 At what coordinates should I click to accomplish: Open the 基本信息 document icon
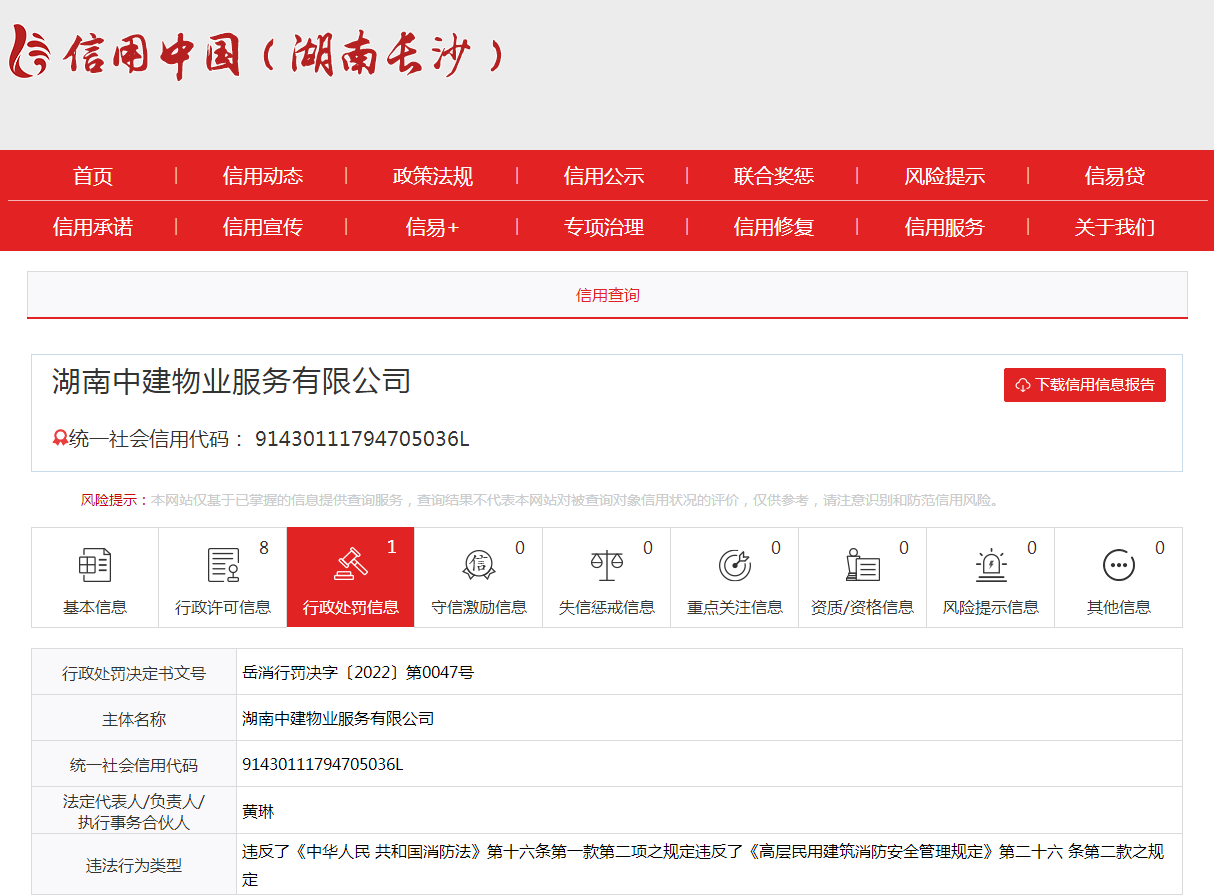(95, 565)
